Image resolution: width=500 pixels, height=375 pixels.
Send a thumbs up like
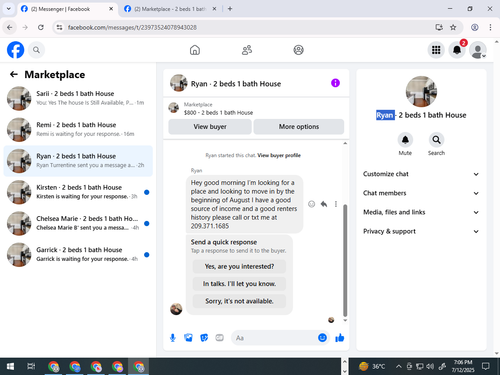click(x=340, y=338)
